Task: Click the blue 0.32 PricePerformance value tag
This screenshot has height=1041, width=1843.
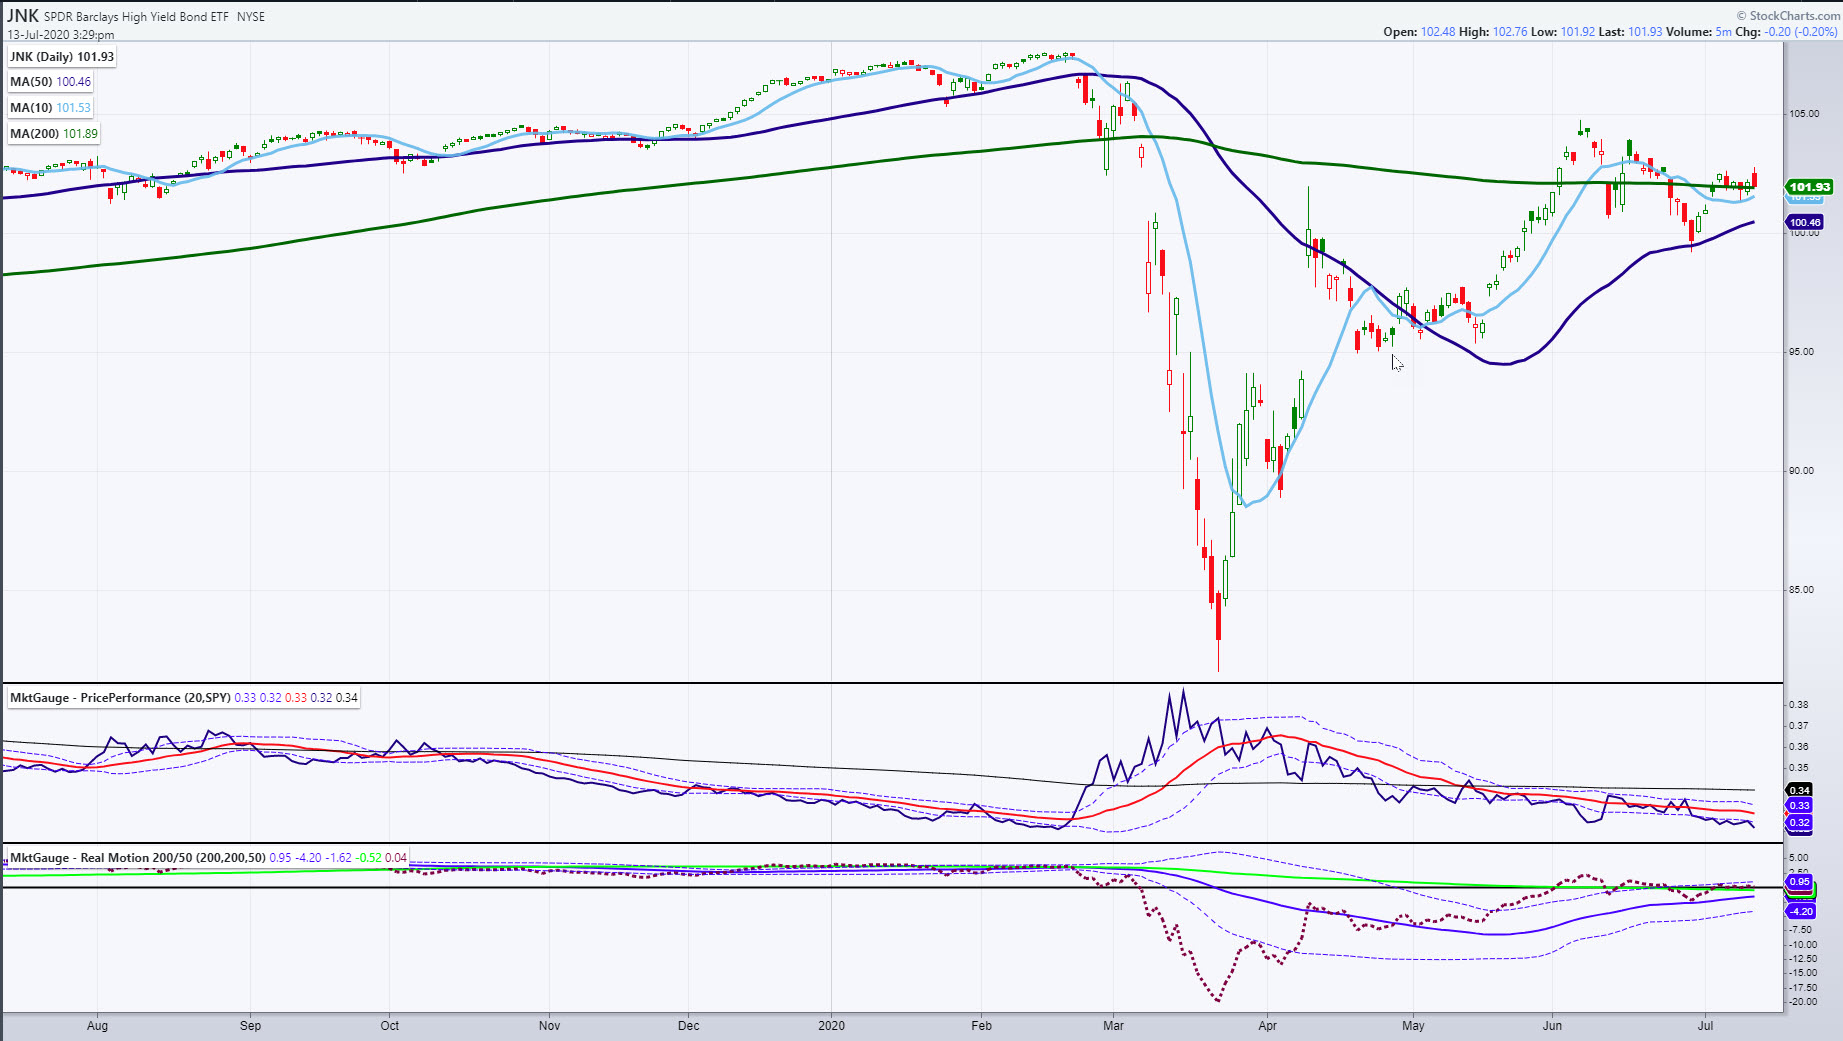Action: tap(1799, 823)
